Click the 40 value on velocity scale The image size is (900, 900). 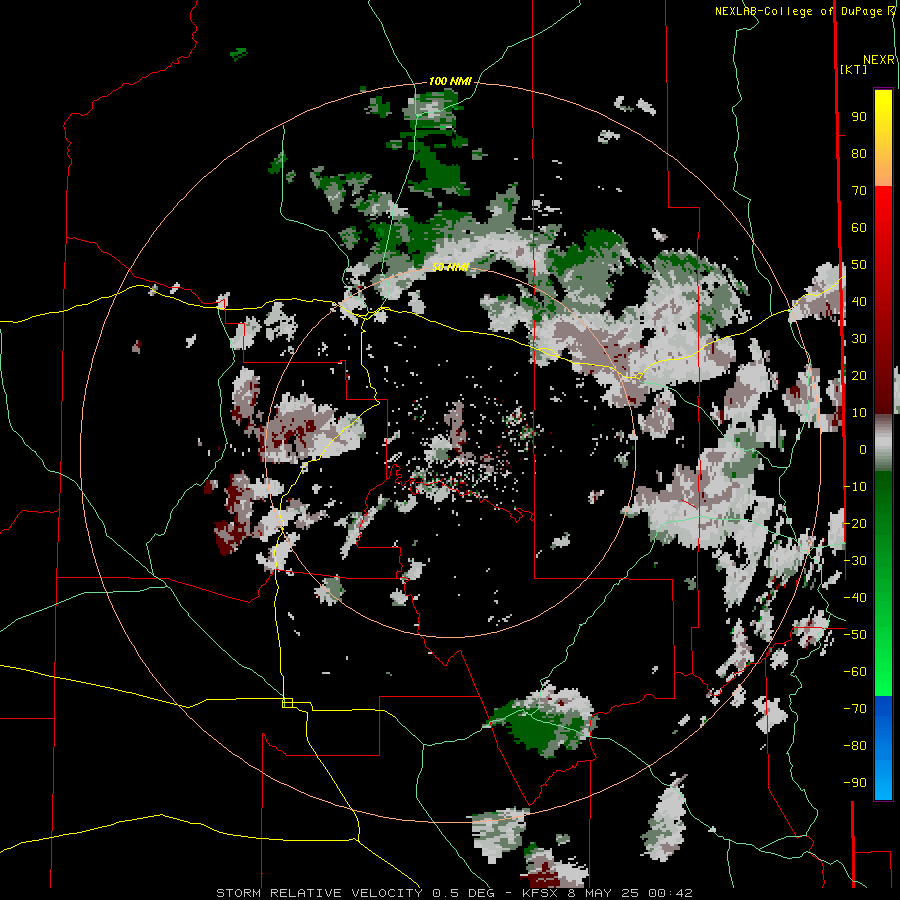[859, 302]
